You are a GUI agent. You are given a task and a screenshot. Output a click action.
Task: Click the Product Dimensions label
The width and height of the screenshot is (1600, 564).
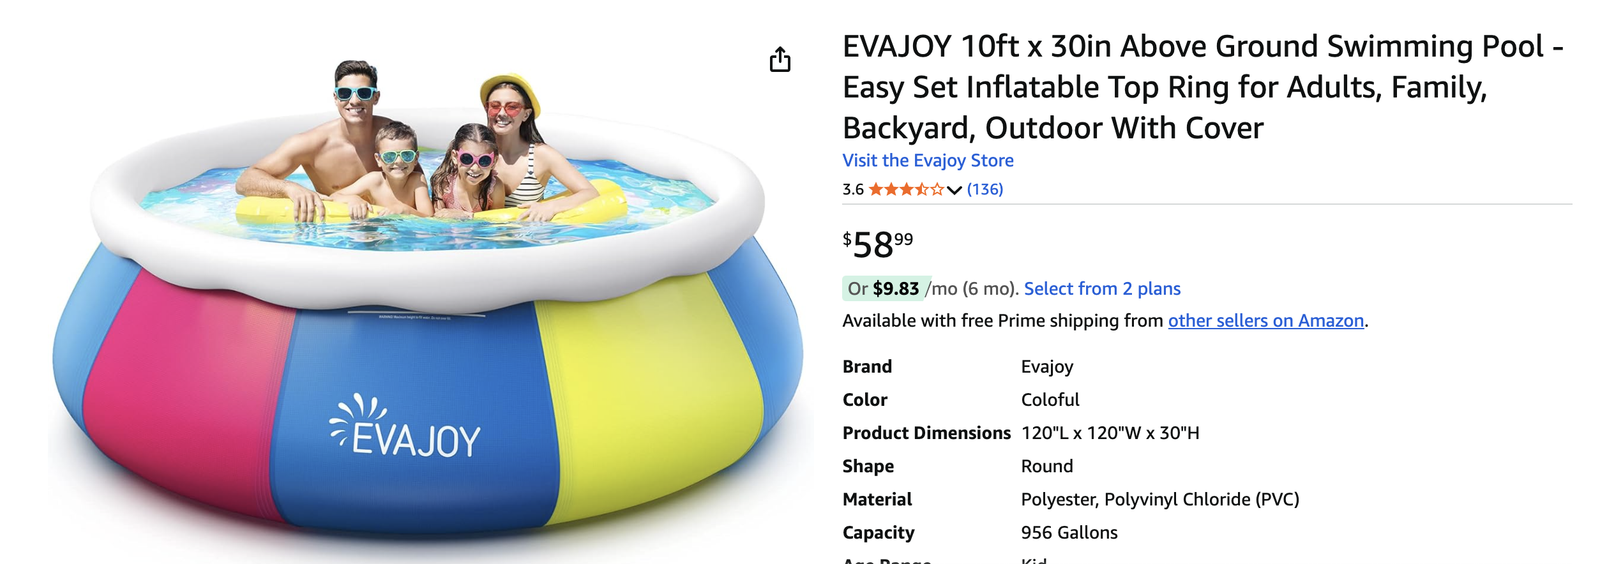tap(926, 433)
